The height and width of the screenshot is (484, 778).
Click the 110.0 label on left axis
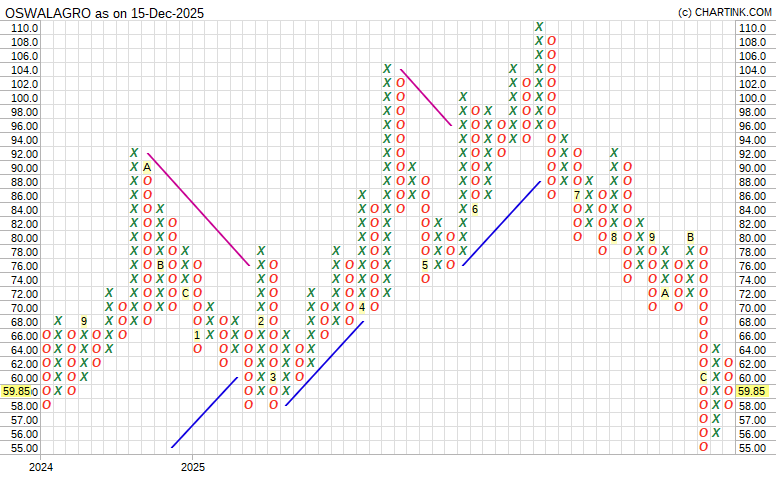pyautogui.click(x=24, y=28)
